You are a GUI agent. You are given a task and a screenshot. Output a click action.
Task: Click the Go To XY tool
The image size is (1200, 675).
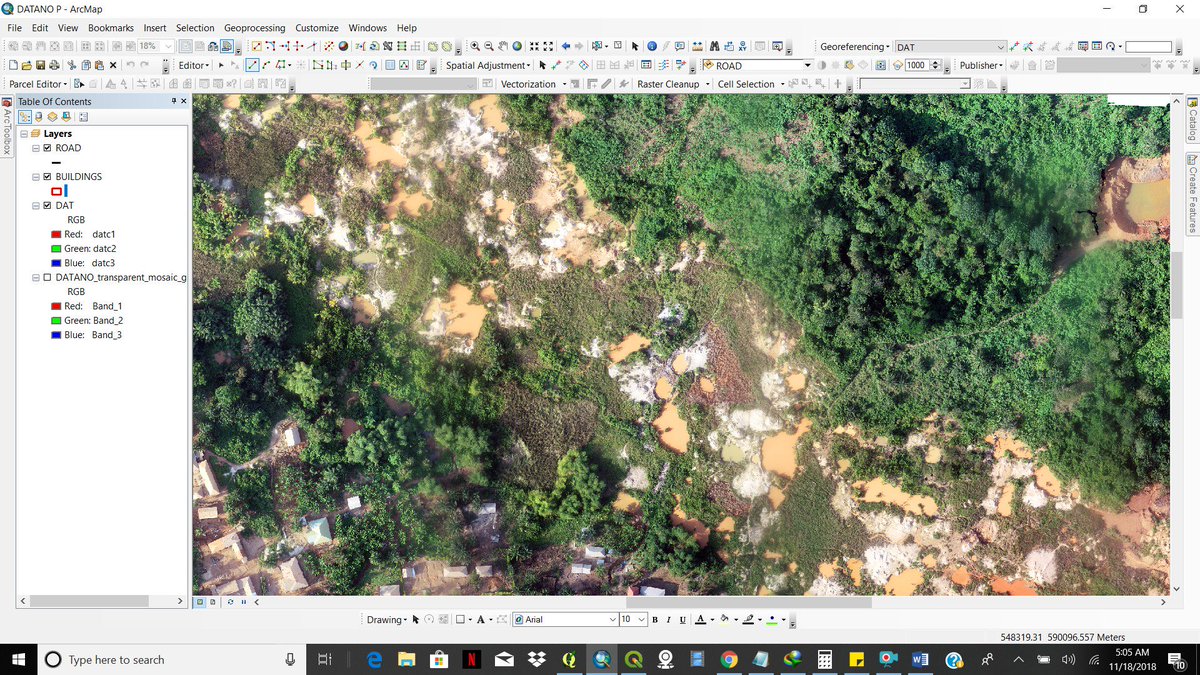[743, 46]
